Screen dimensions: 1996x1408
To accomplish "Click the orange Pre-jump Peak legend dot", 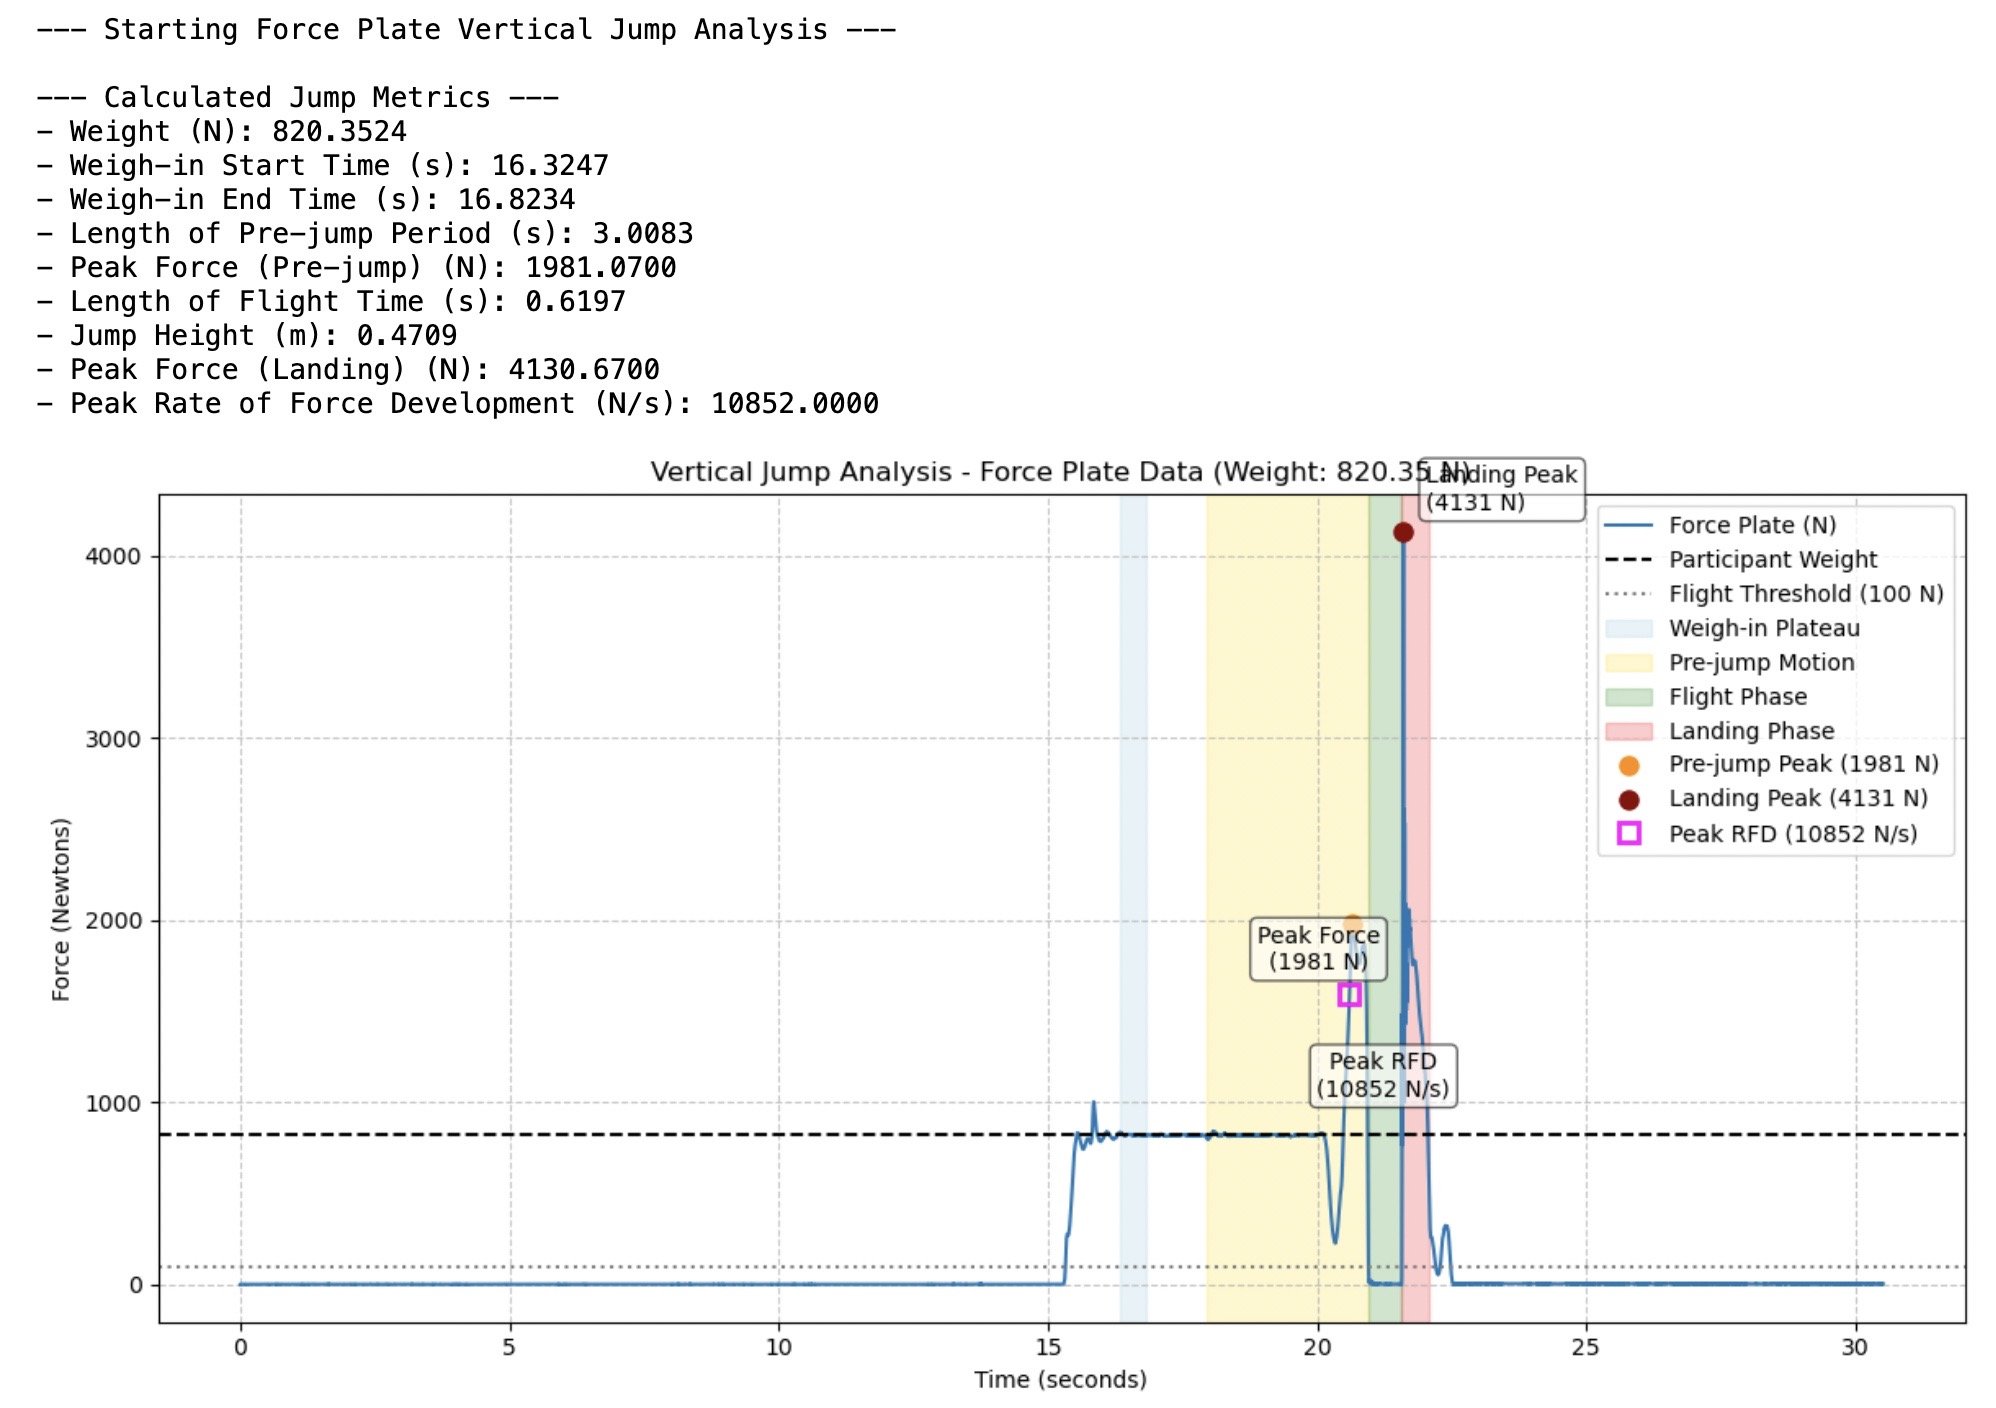I will click(x=1628, y=765).
